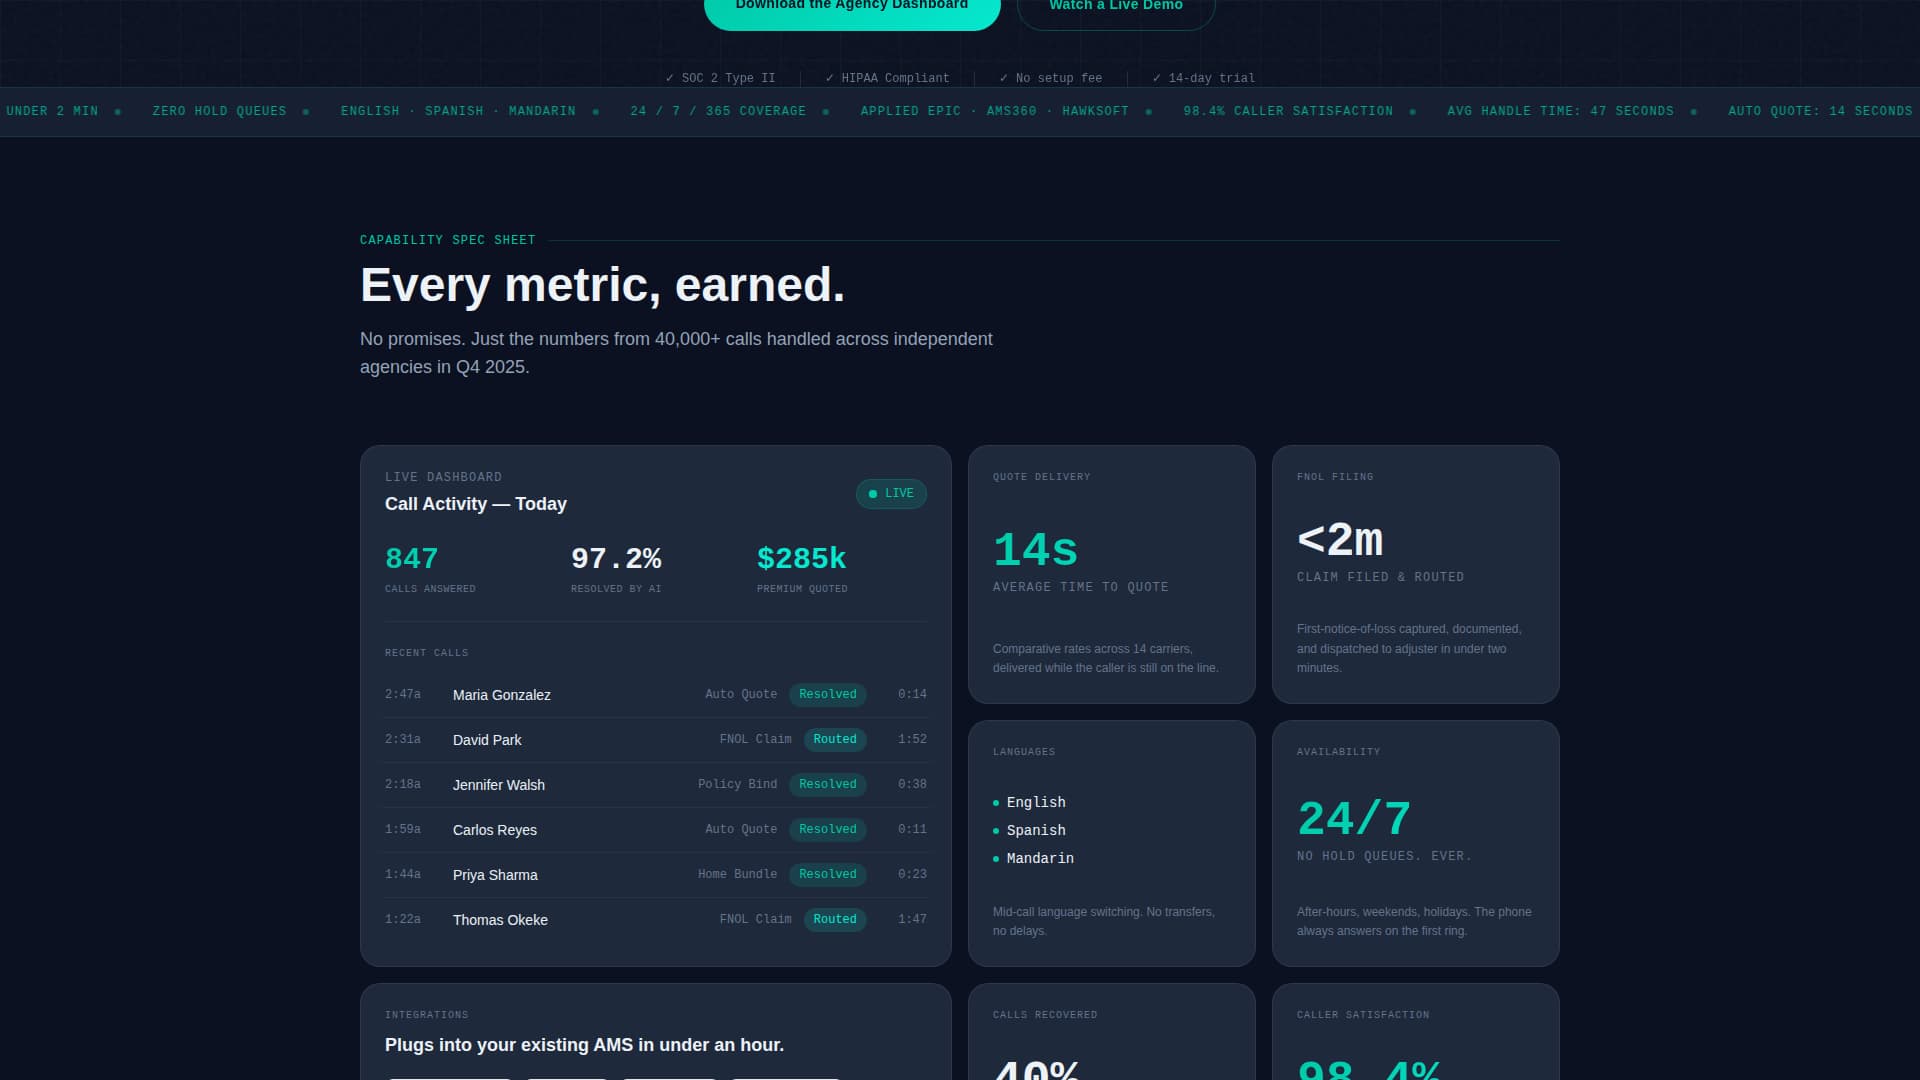Select Spanish in languages list
The height and width of the screenshot is (1080, 1920).
(1036, 831)
